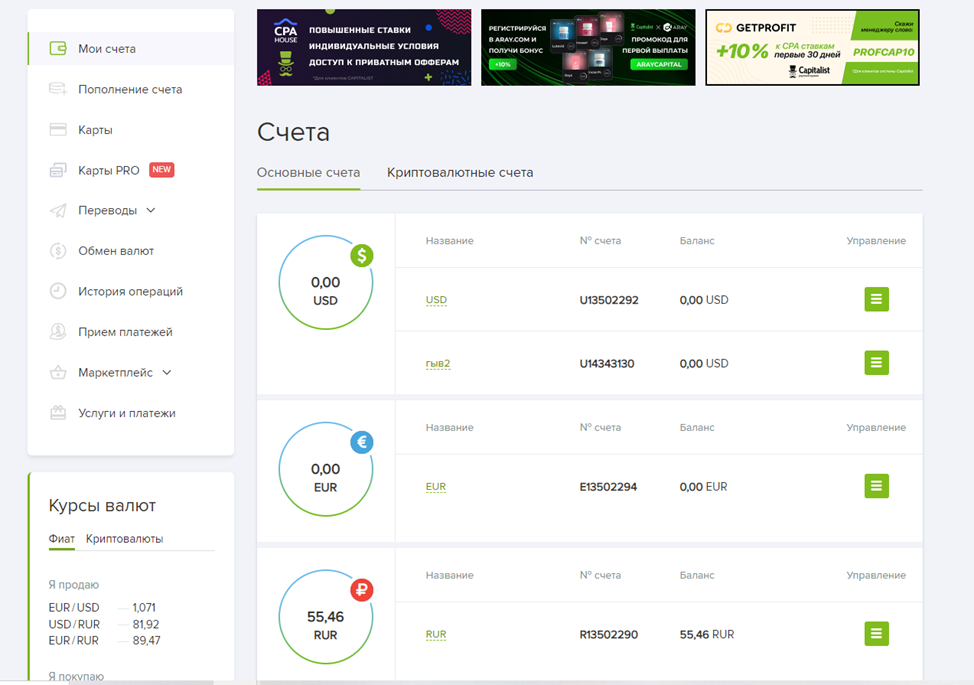Viewport: 974px width, 685px height.
Task: Click the coins icon beside Пополнение счета
Action: [x=58, y=89]
